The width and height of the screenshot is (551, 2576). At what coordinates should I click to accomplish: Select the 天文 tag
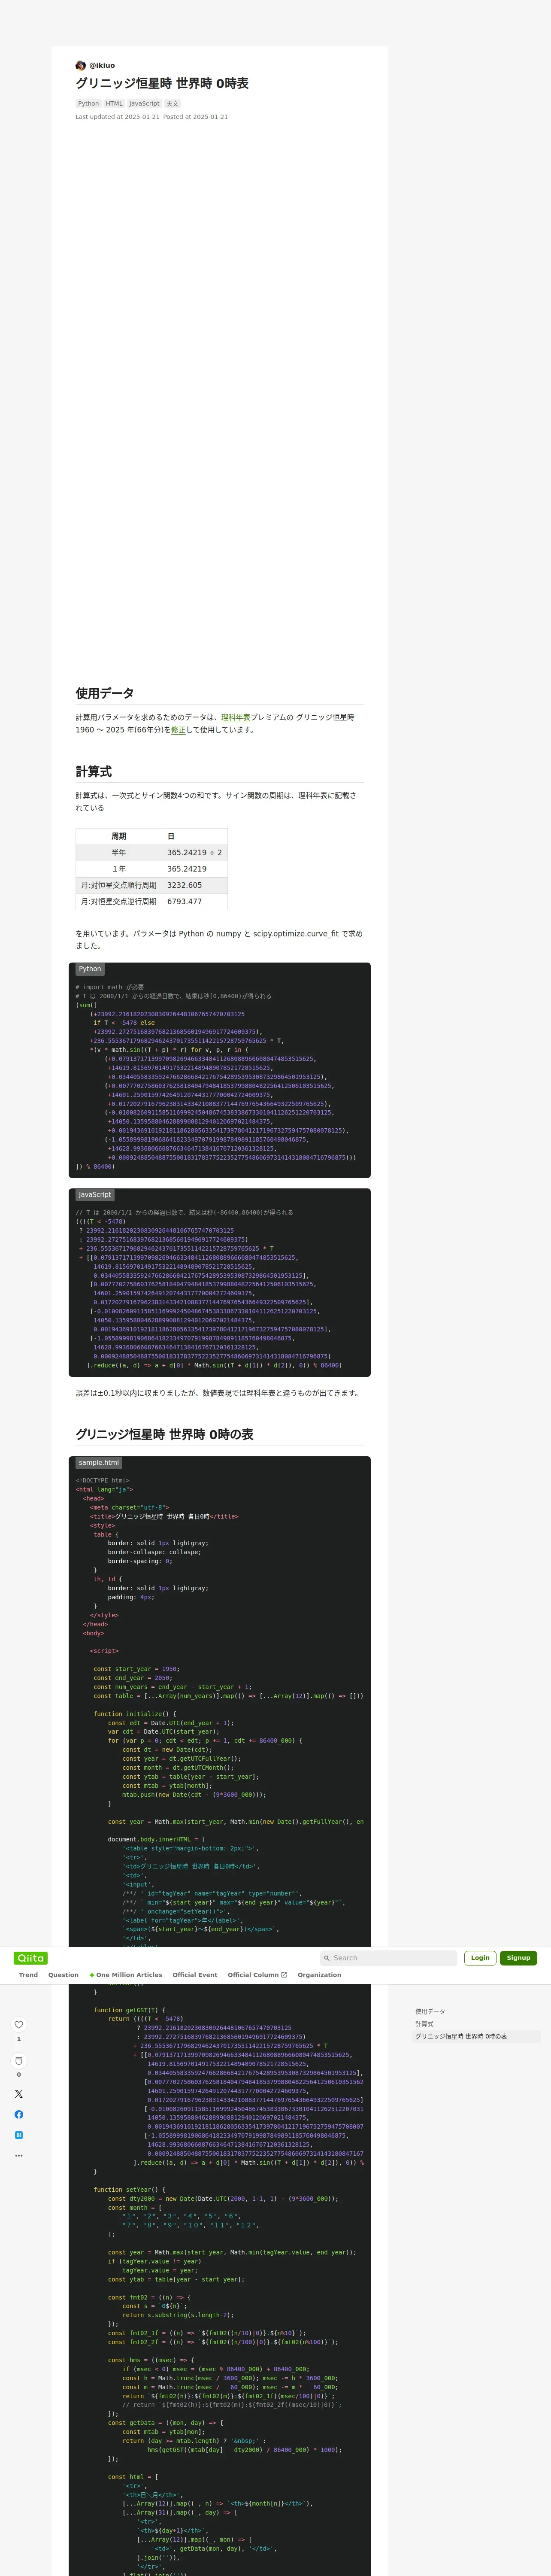point(172,103)
